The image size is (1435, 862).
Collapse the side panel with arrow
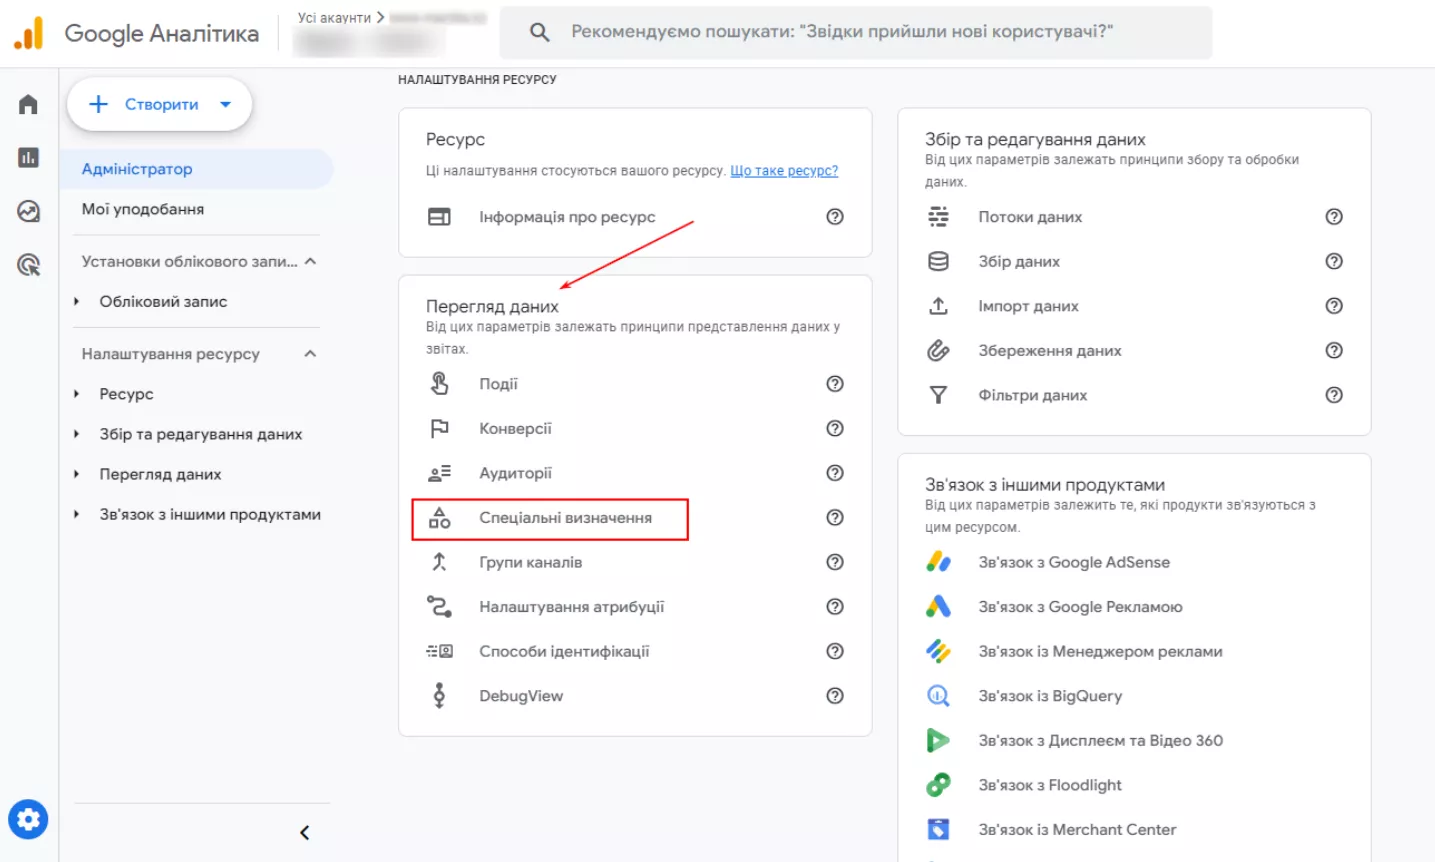click(305, 832)
